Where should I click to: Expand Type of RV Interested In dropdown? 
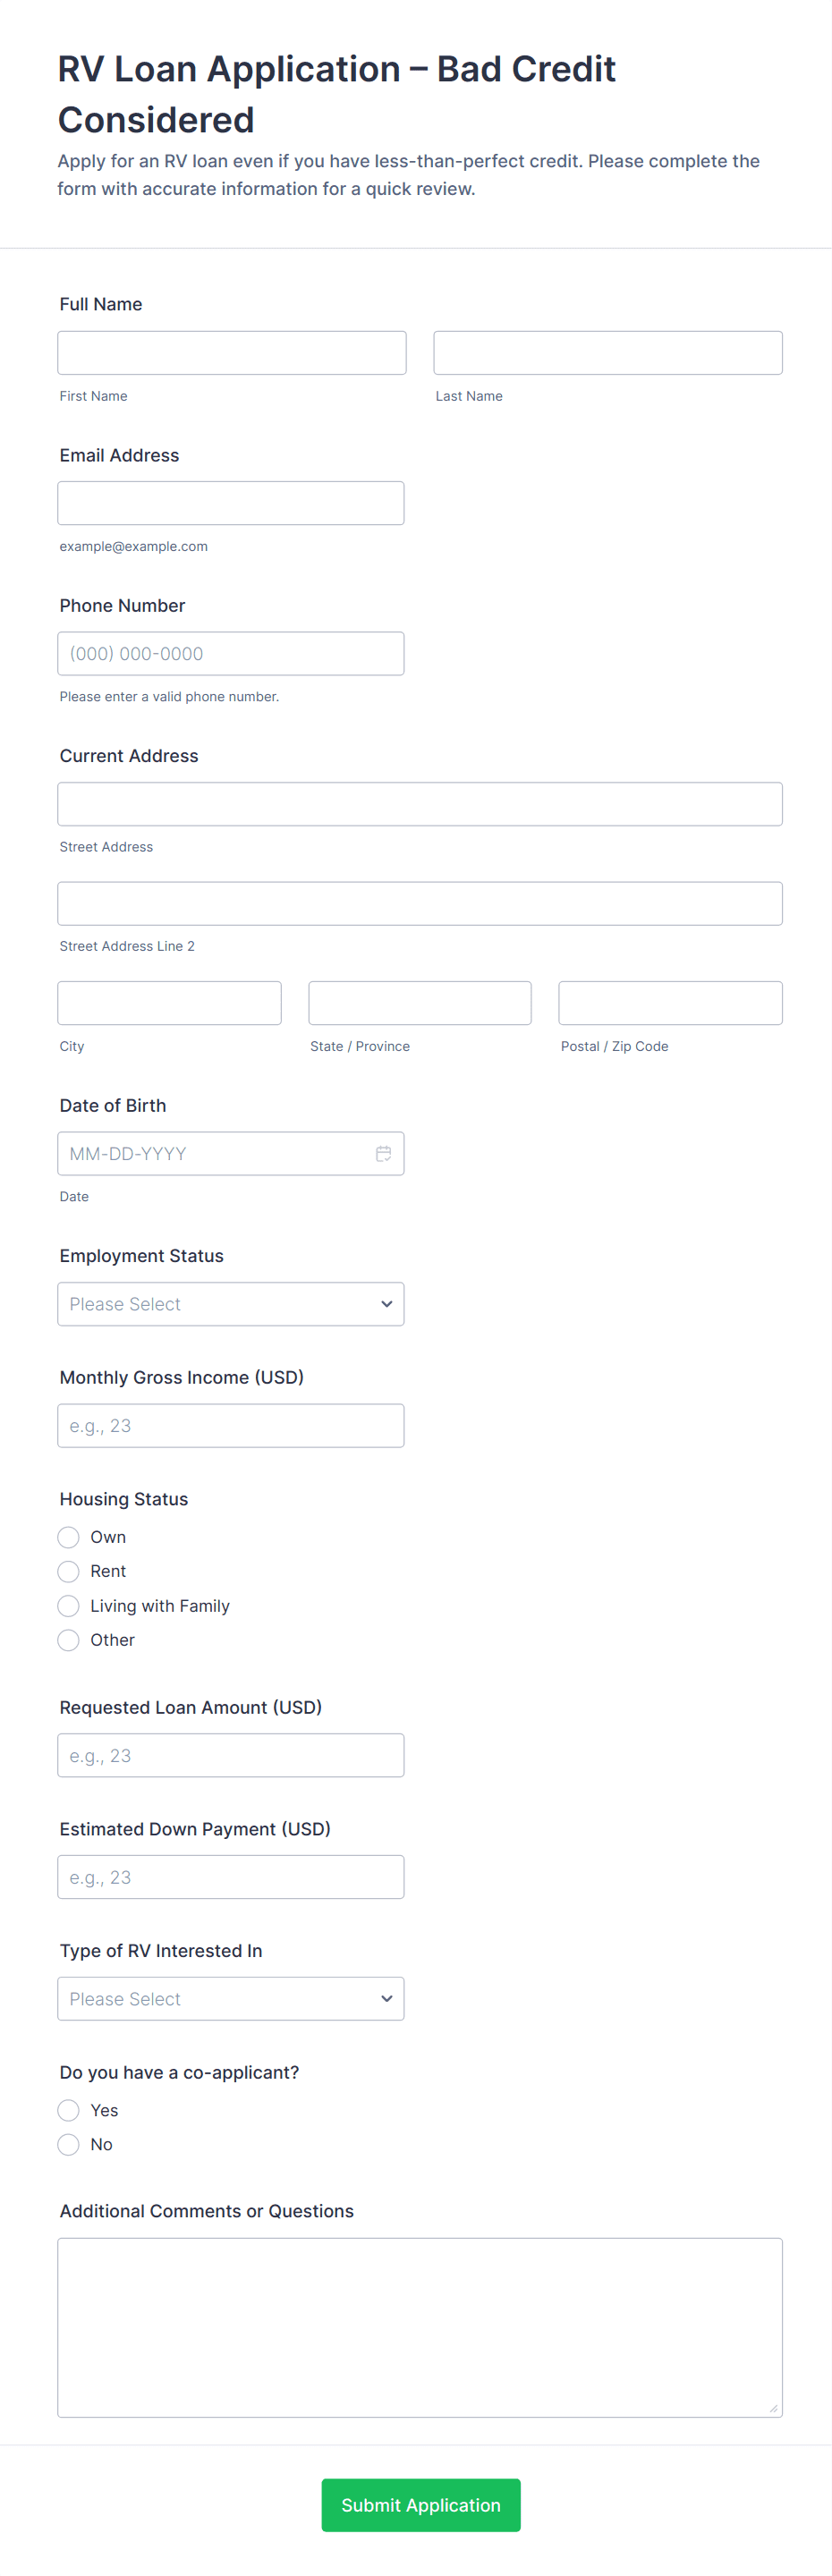point(231,1998)
